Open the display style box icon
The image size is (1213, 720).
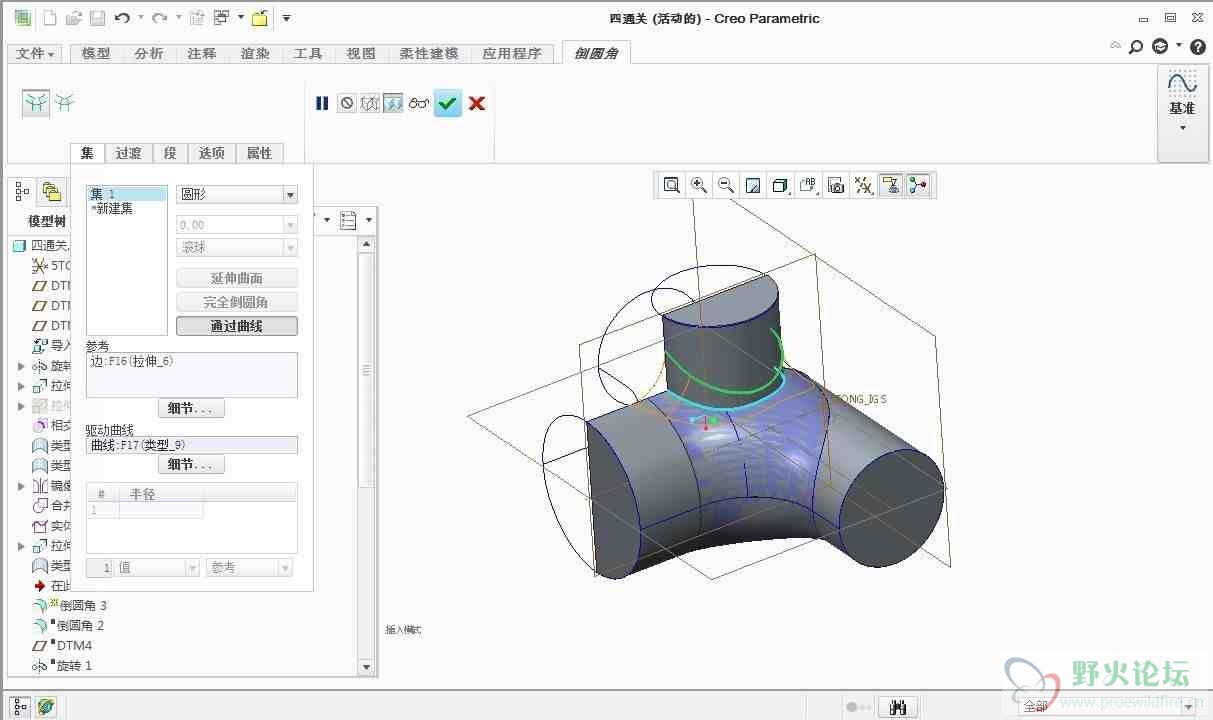point(781,185)
